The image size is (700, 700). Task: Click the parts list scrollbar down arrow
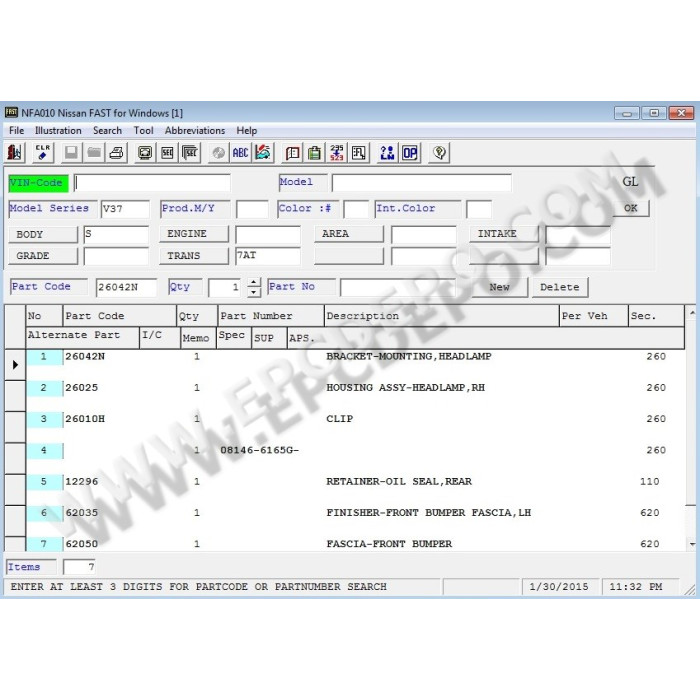coord(692,544)
